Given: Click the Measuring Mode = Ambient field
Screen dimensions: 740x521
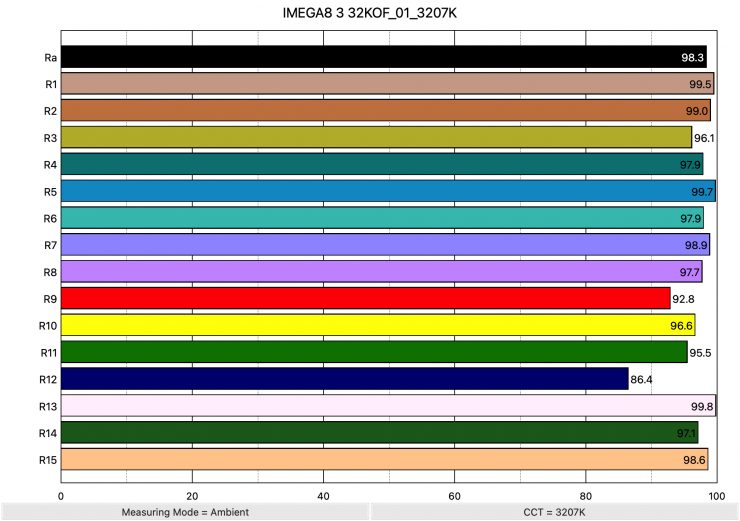Looking at the screenshot, I should pyautogui.click(x=184, y=512).
